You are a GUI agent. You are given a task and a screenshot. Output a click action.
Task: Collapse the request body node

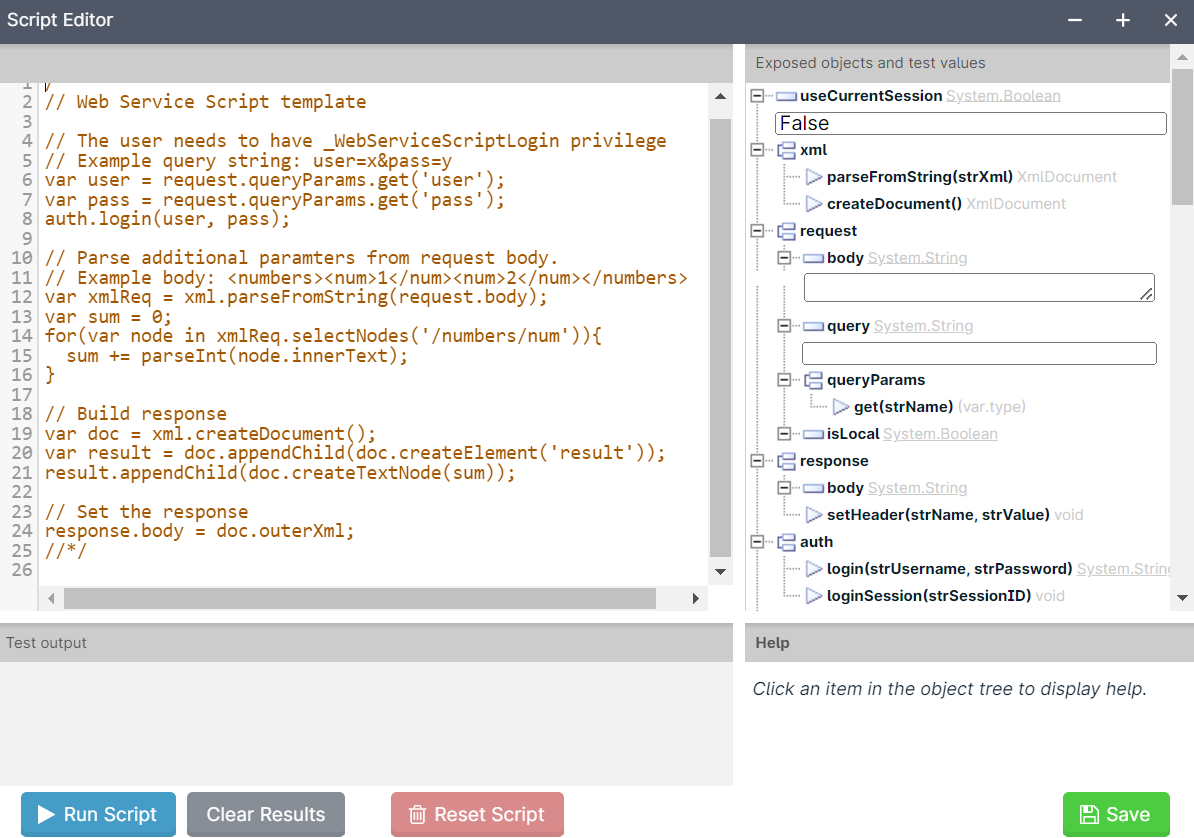784,258
